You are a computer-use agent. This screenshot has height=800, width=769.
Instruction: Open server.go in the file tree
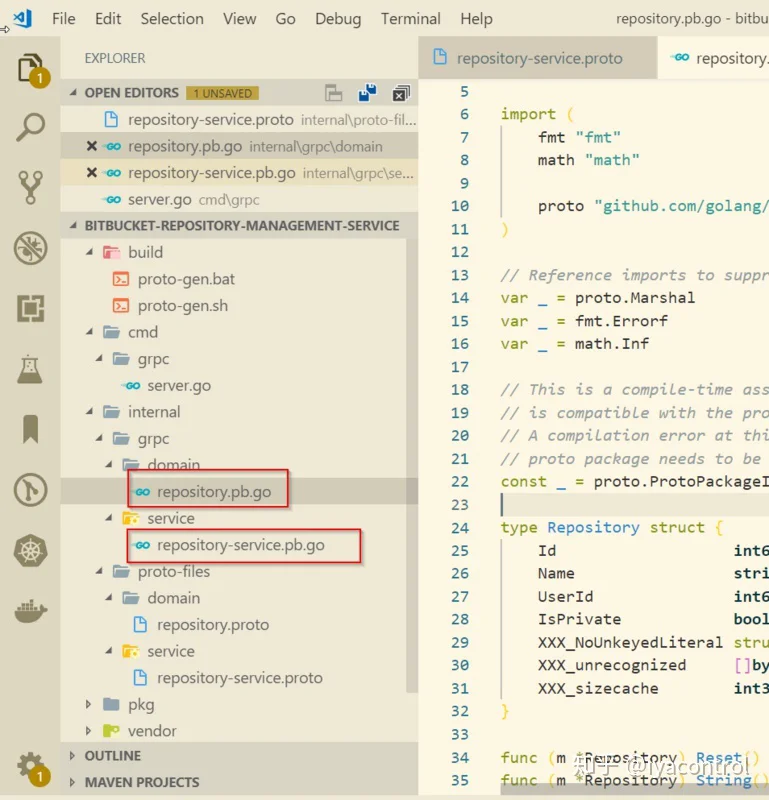click(x=179, y=386)
